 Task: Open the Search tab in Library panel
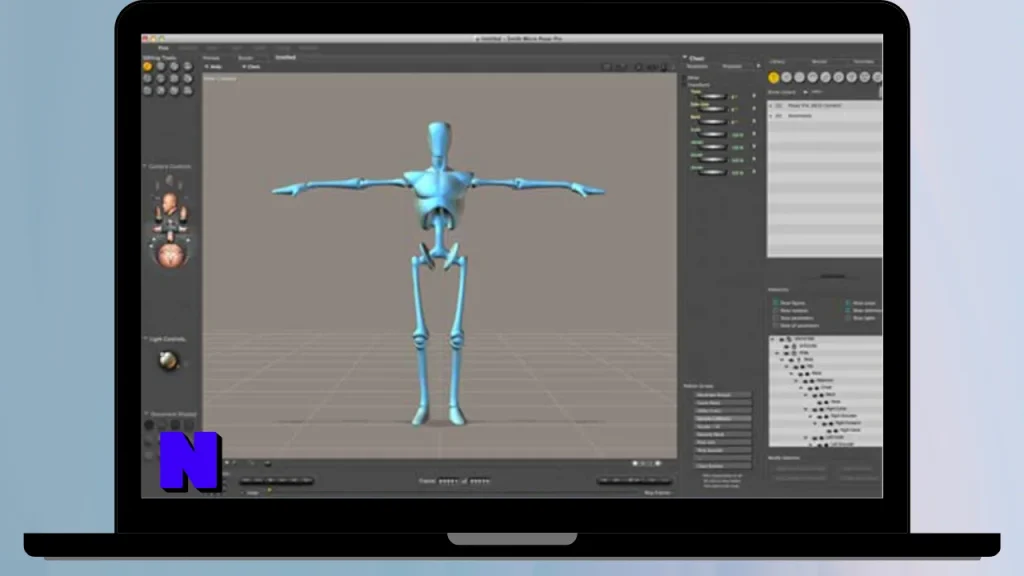(820, 61)
